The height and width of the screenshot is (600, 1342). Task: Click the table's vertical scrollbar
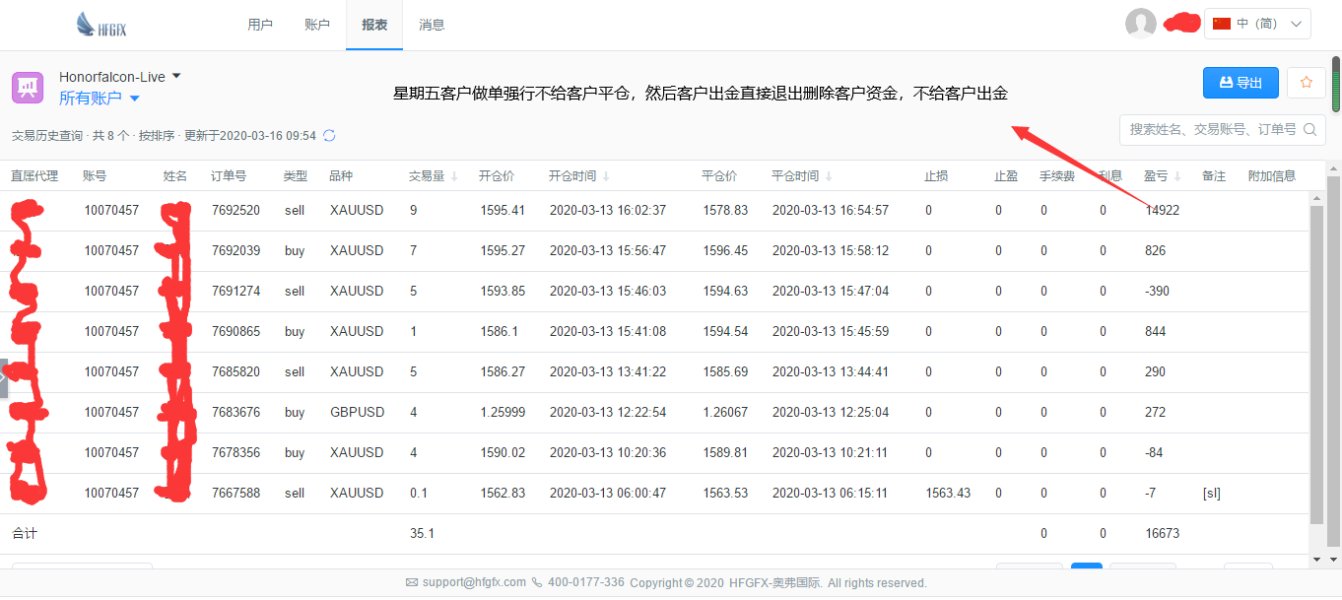[x=1333, y=350]
